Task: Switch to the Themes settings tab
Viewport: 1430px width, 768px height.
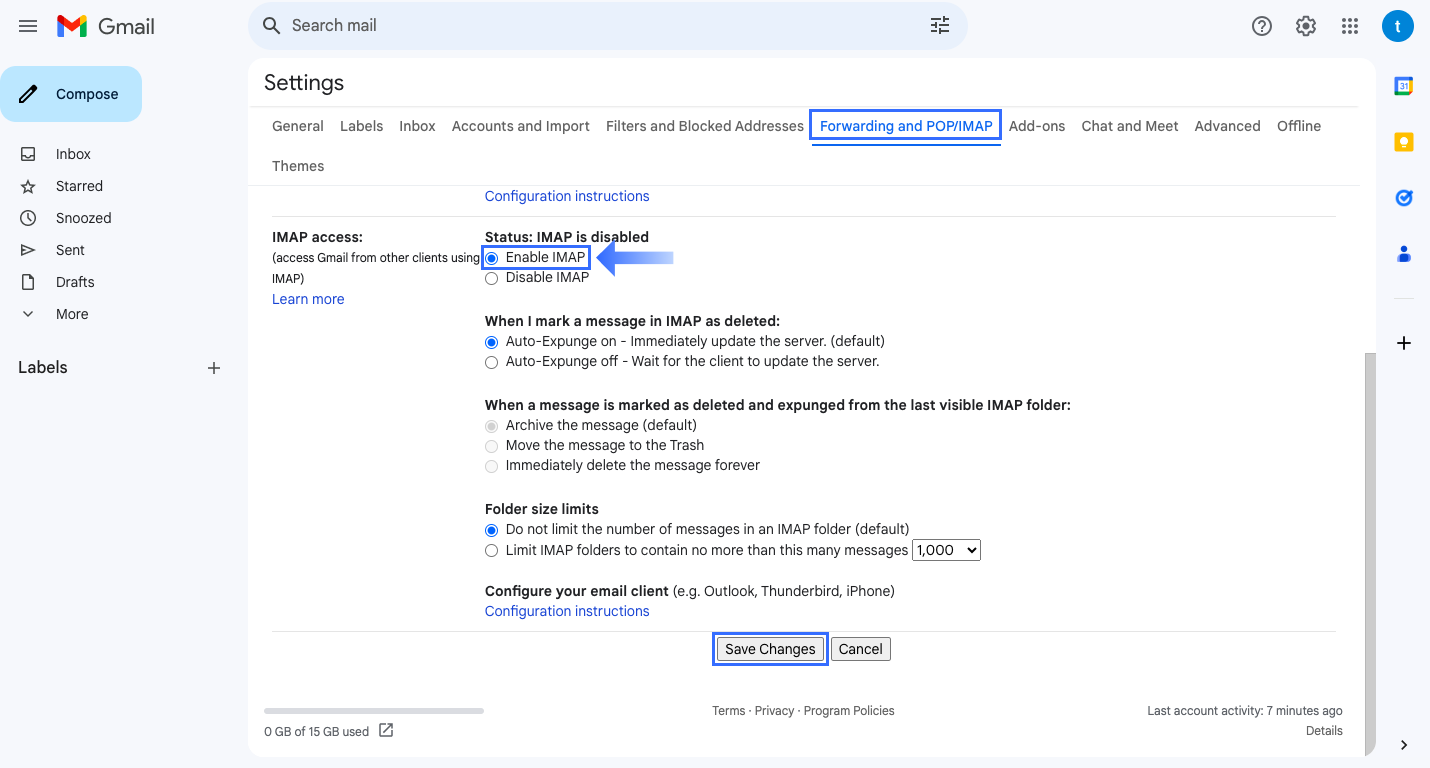Action: pos(297,166)
